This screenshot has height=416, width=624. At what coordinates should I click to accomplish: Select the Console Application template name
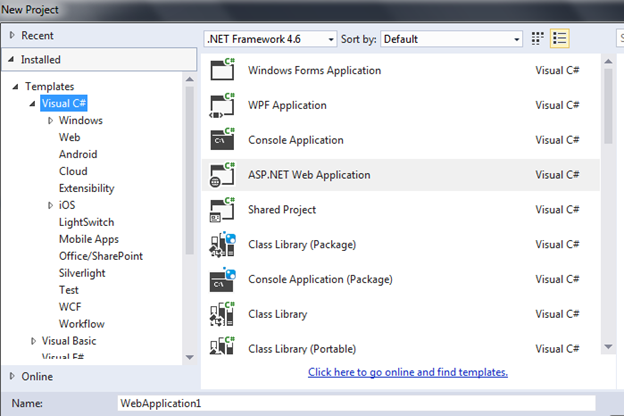click(296, 140)
